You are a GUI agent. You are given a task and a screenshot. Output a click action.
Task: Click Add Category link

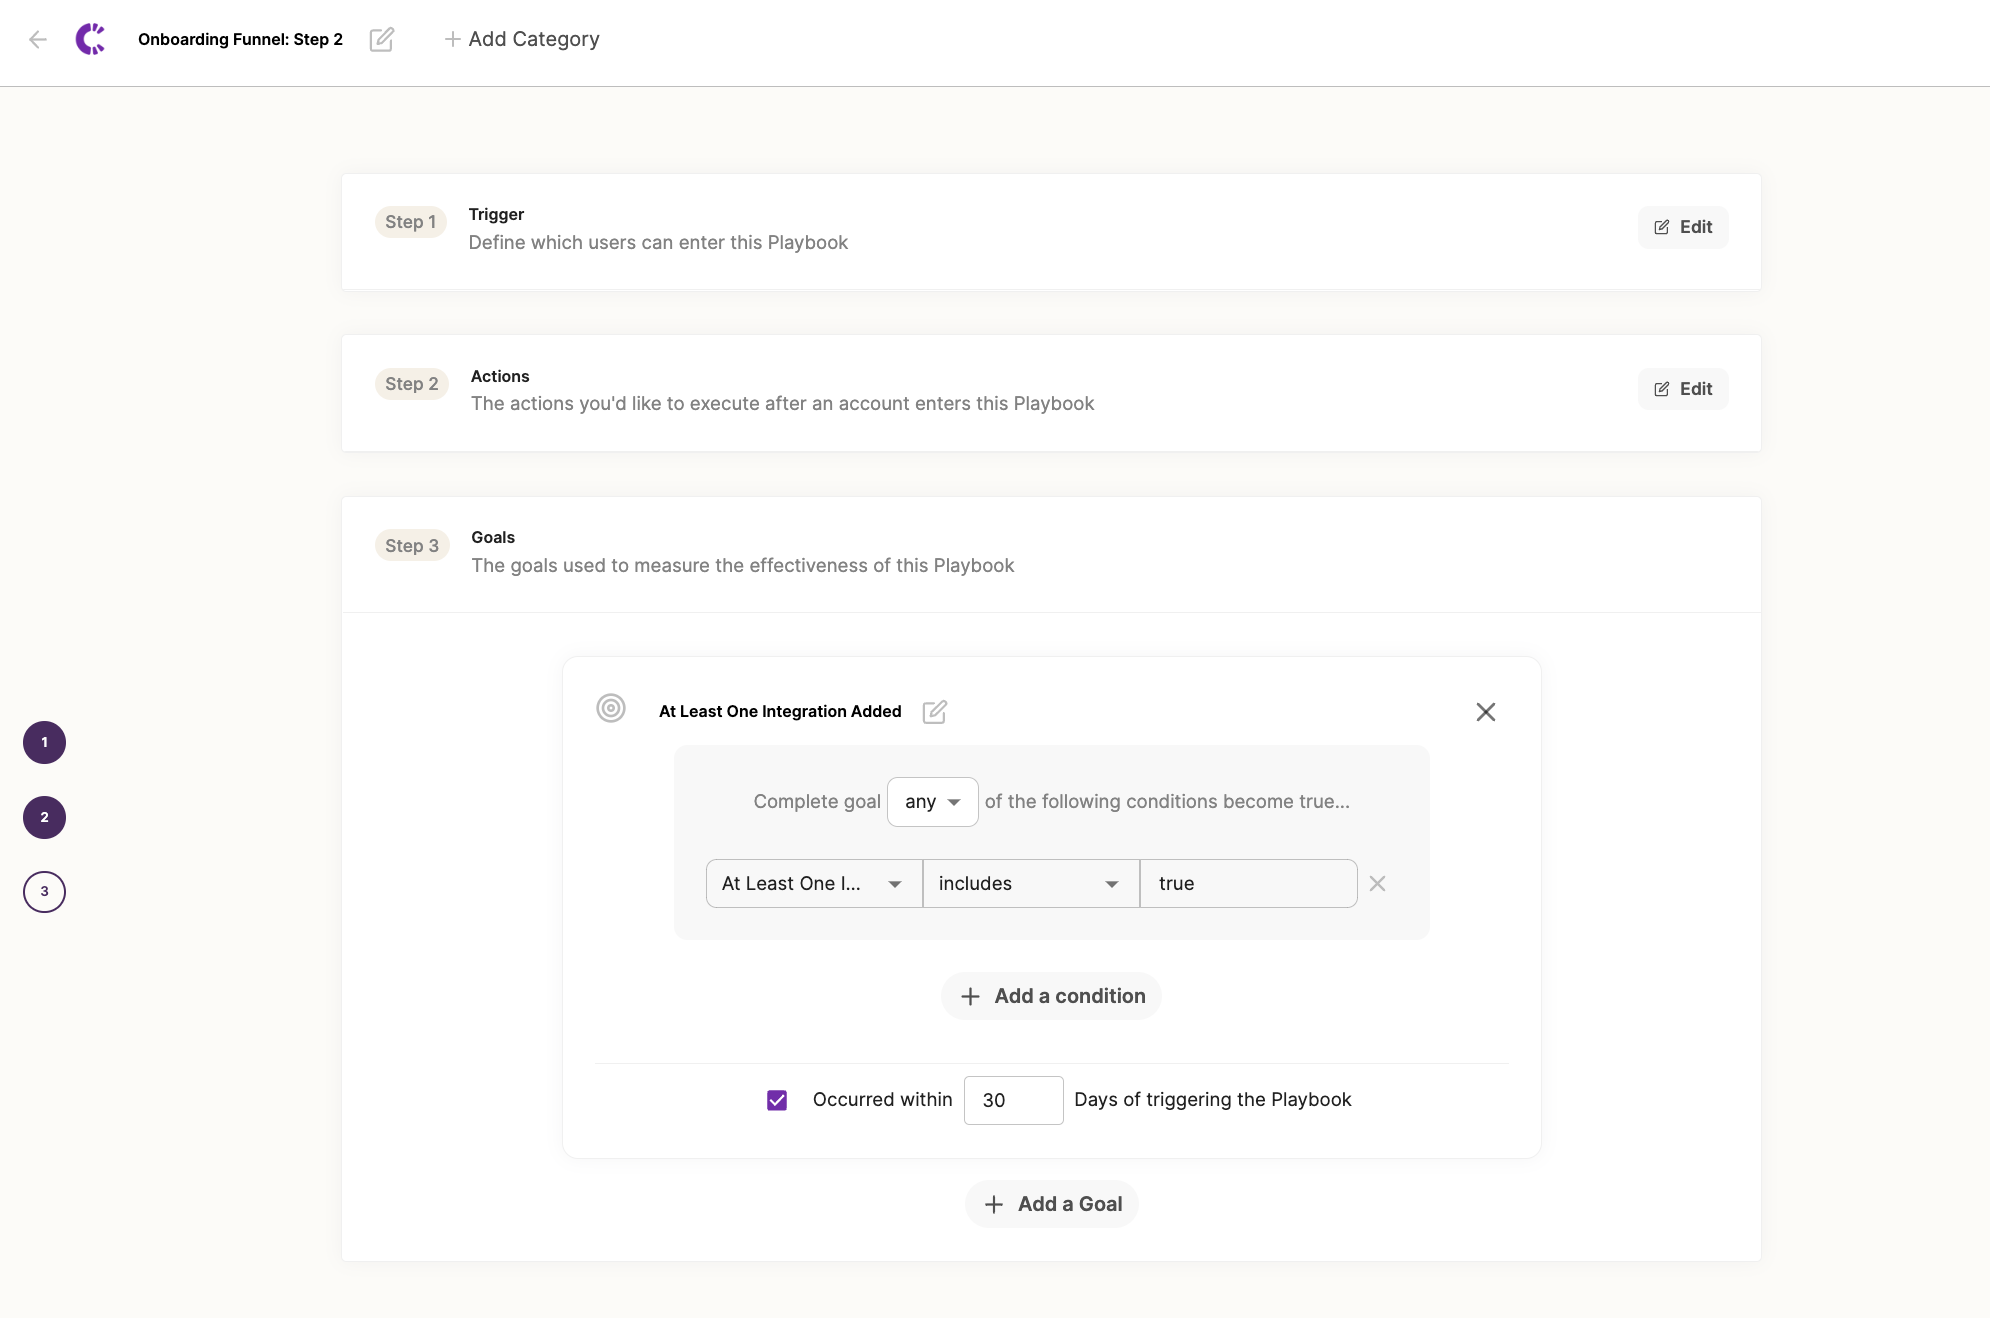pos(522,39)
